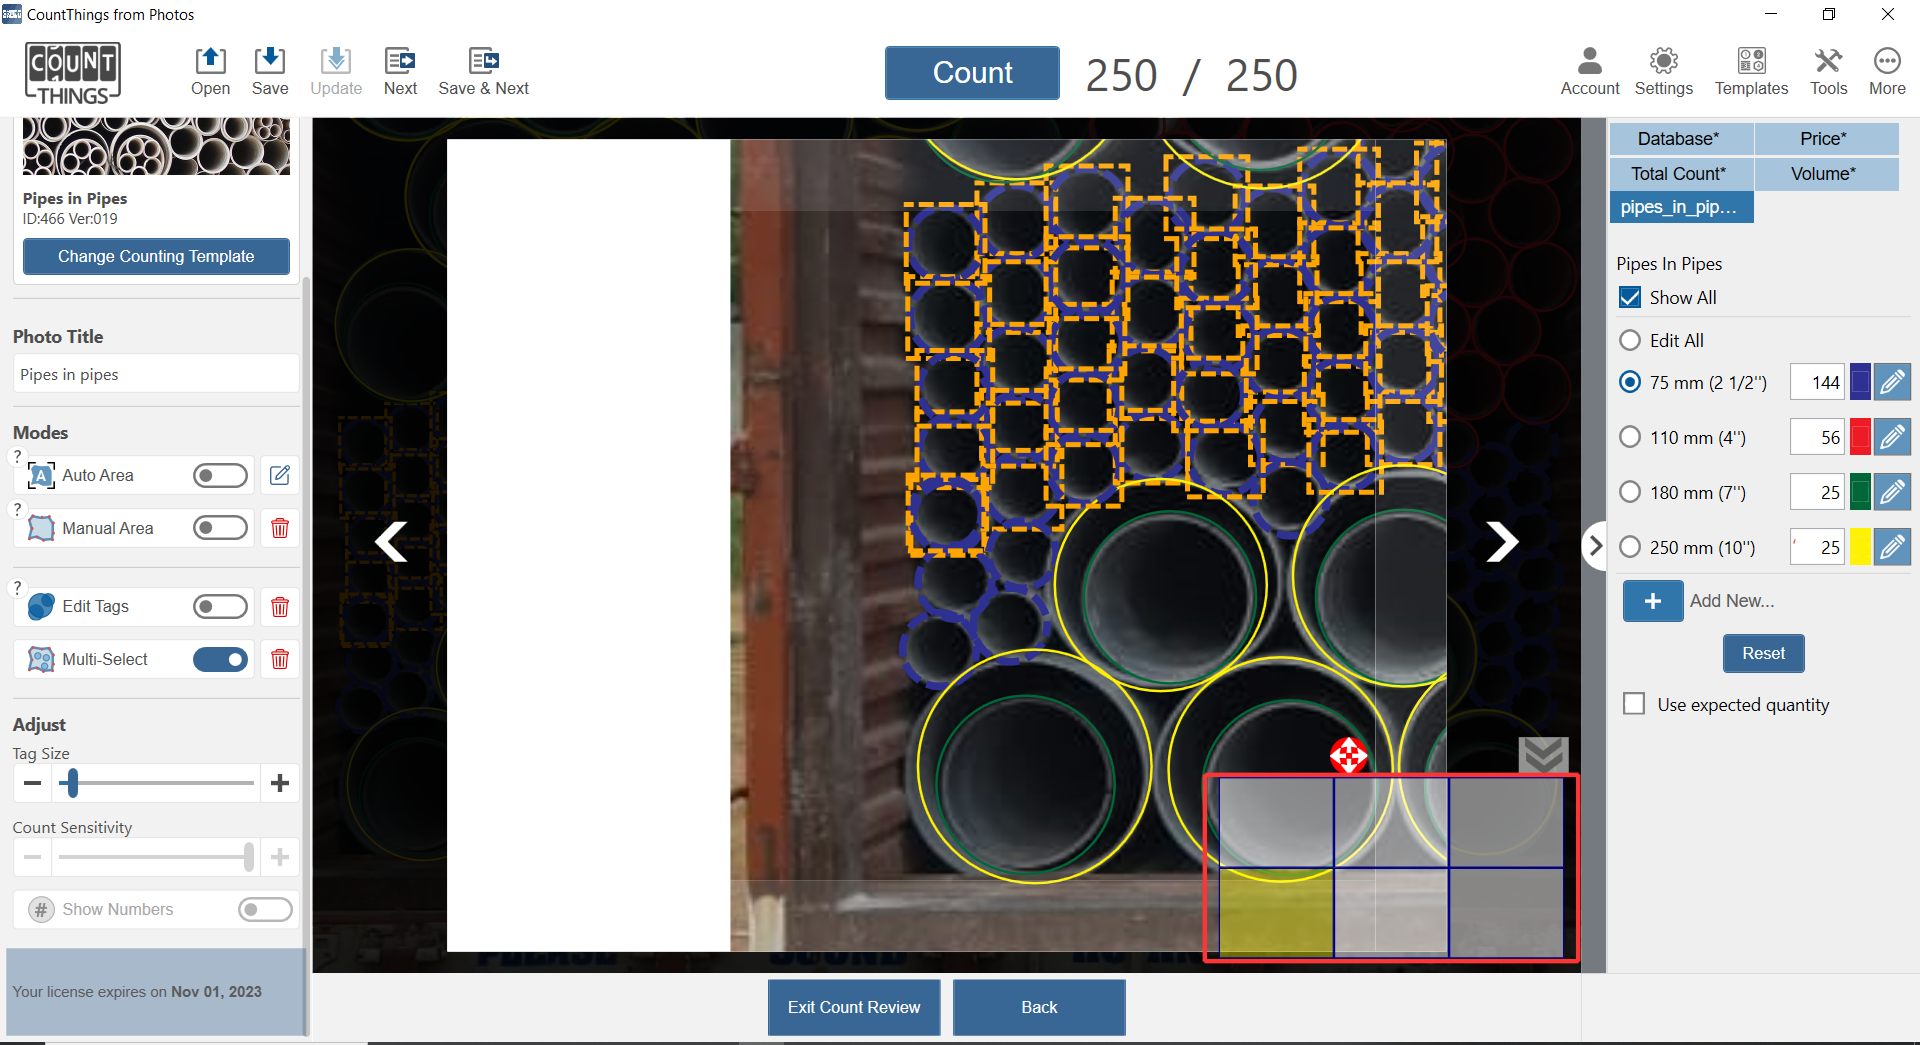Click the Save icon in toolbar
The image size is (1920, 1045).
tap(269, 62)
